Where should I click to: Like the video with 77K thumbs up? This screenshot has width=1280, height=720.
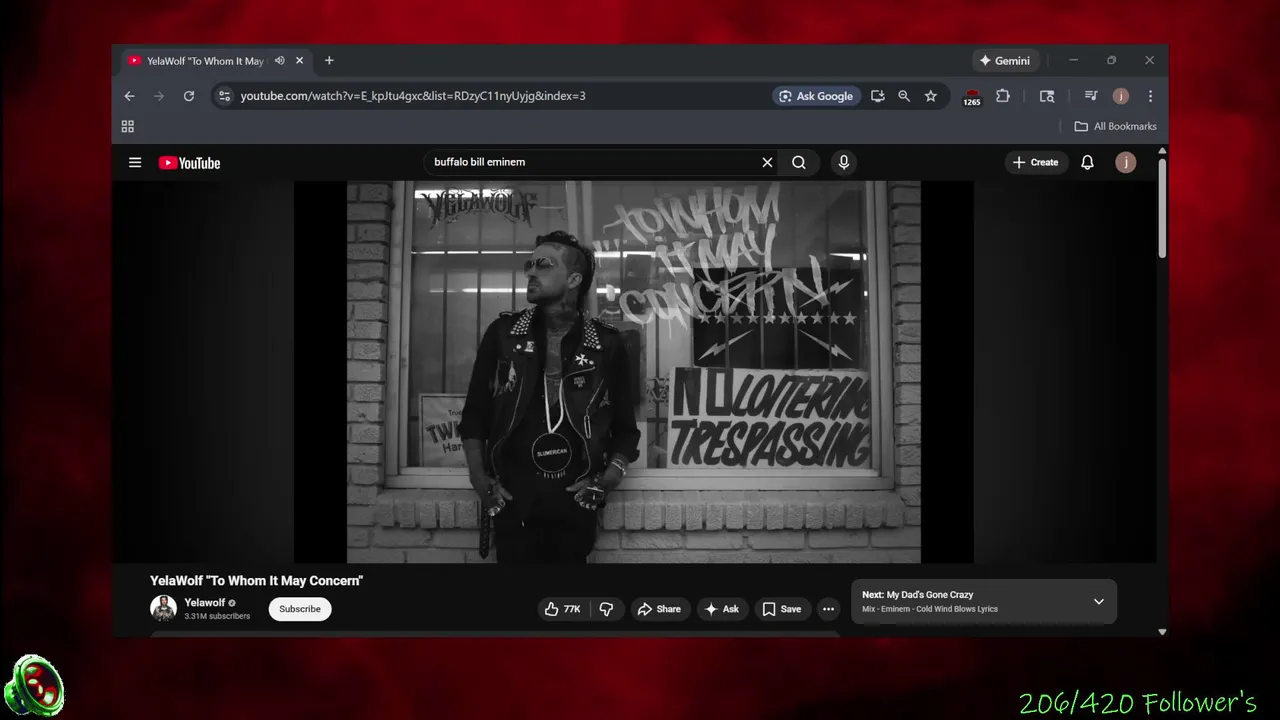point(562,609)
